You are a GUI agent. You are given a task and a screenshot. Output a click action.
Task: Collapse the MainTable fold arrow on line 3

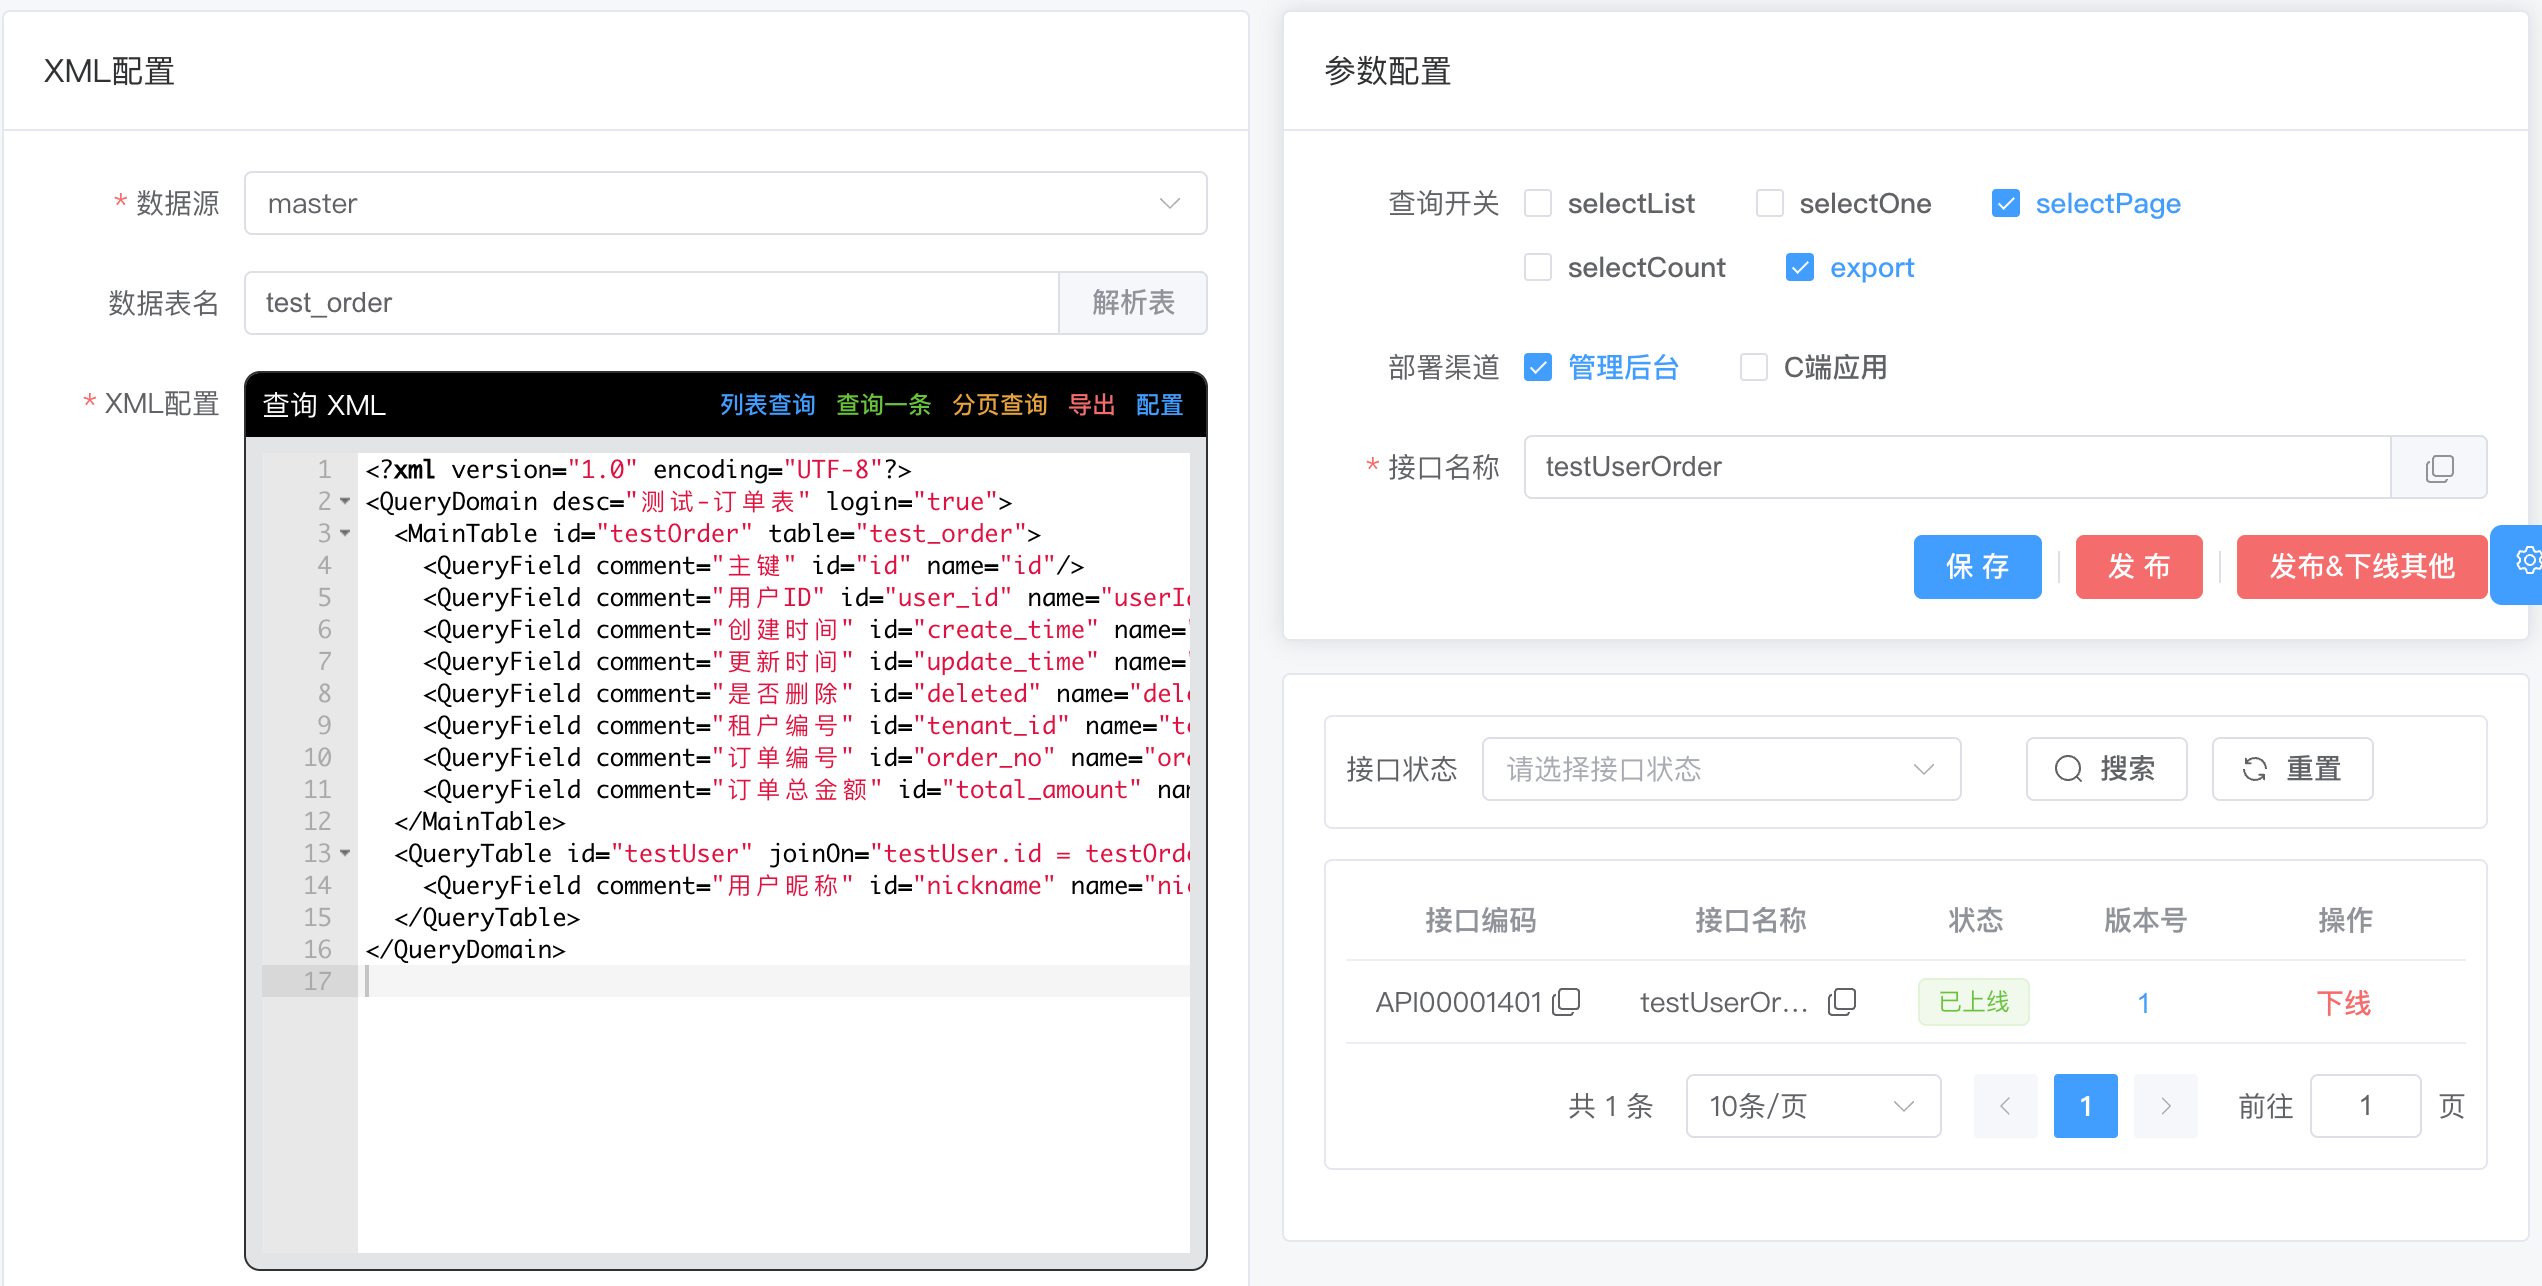(x=345, y=534)
